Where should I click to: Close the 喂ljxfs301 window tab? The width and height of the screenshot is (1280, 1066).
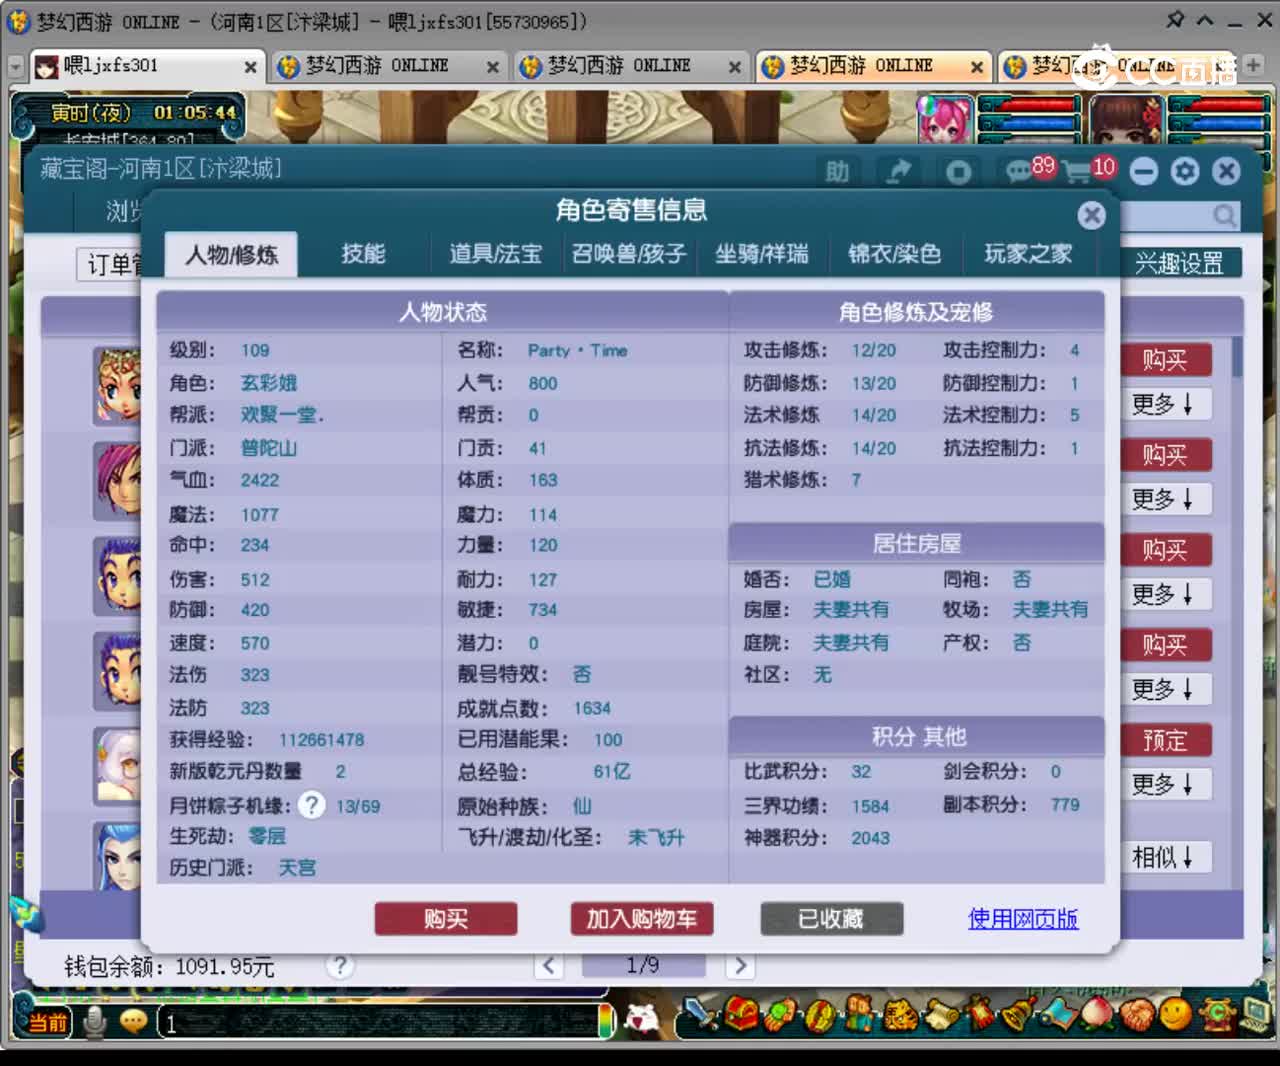tap(250, 67)
